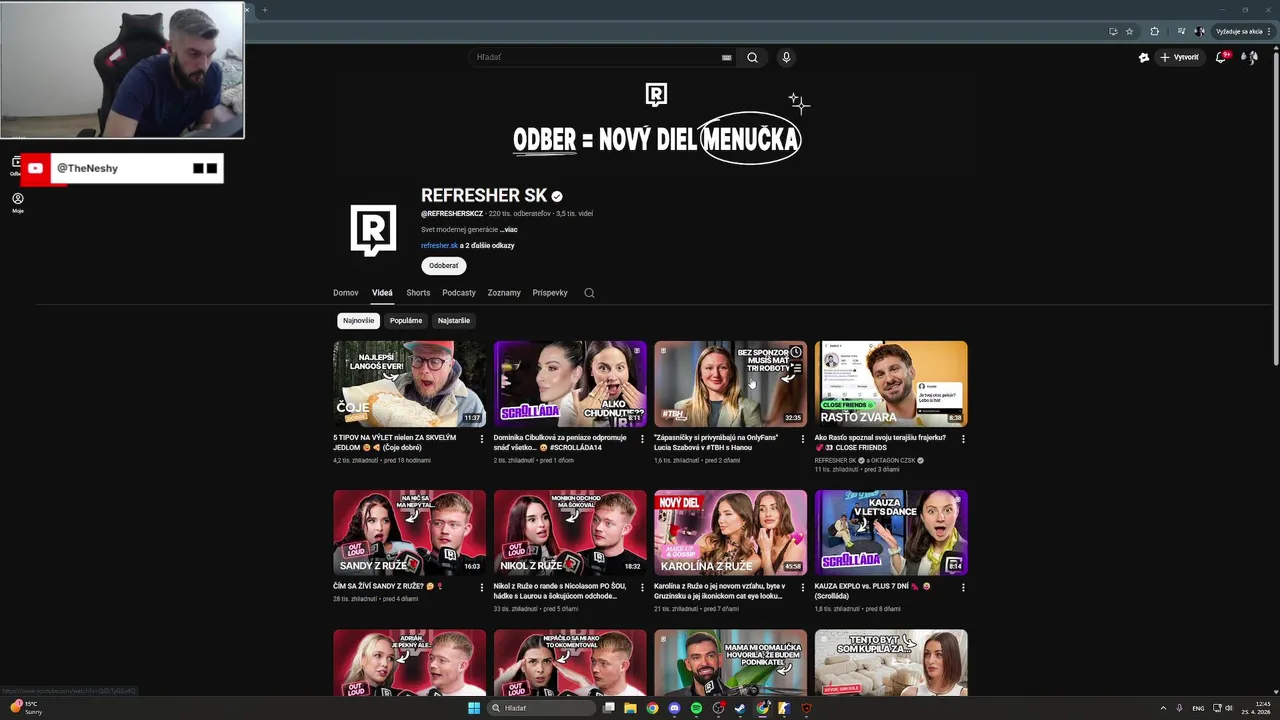The width and height of the screenshot is (1280, 720).
Task: Open the refresher.sk link
Action: click(x=439, y=246)
